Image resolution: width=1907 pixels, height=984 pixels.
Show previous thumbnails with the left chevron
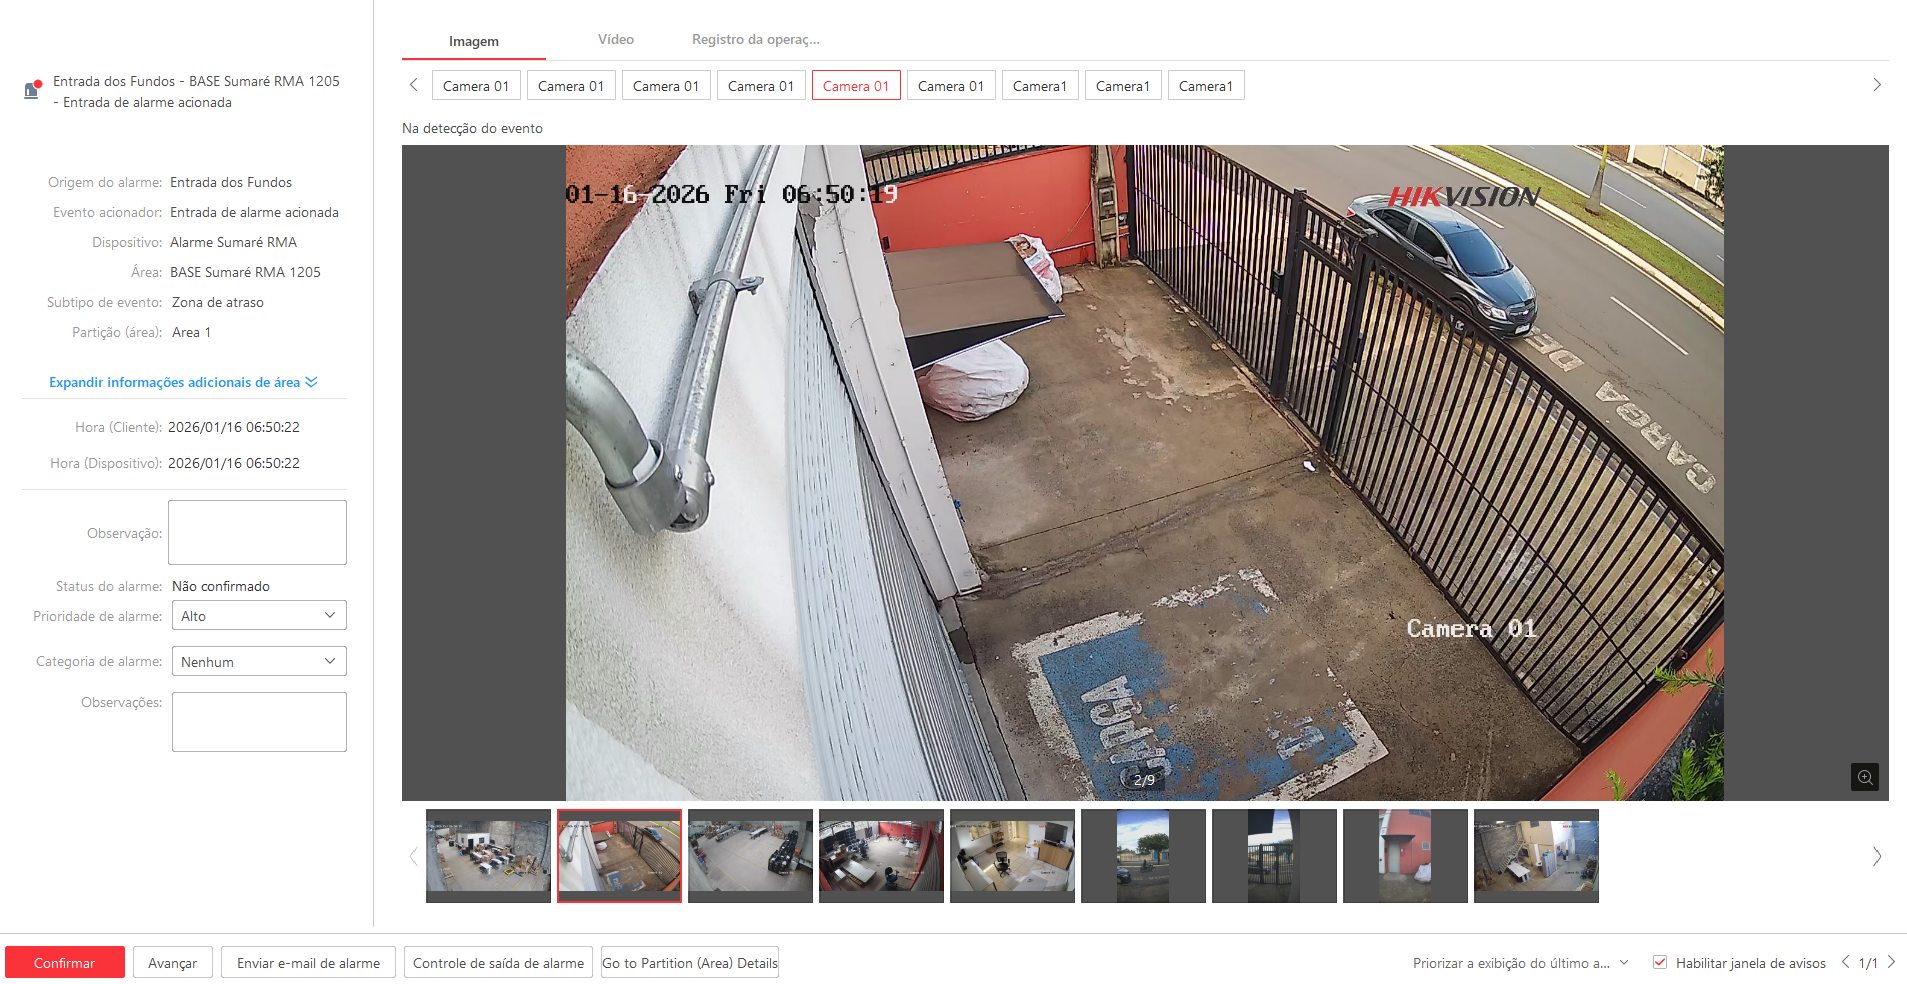click(413, 856)
